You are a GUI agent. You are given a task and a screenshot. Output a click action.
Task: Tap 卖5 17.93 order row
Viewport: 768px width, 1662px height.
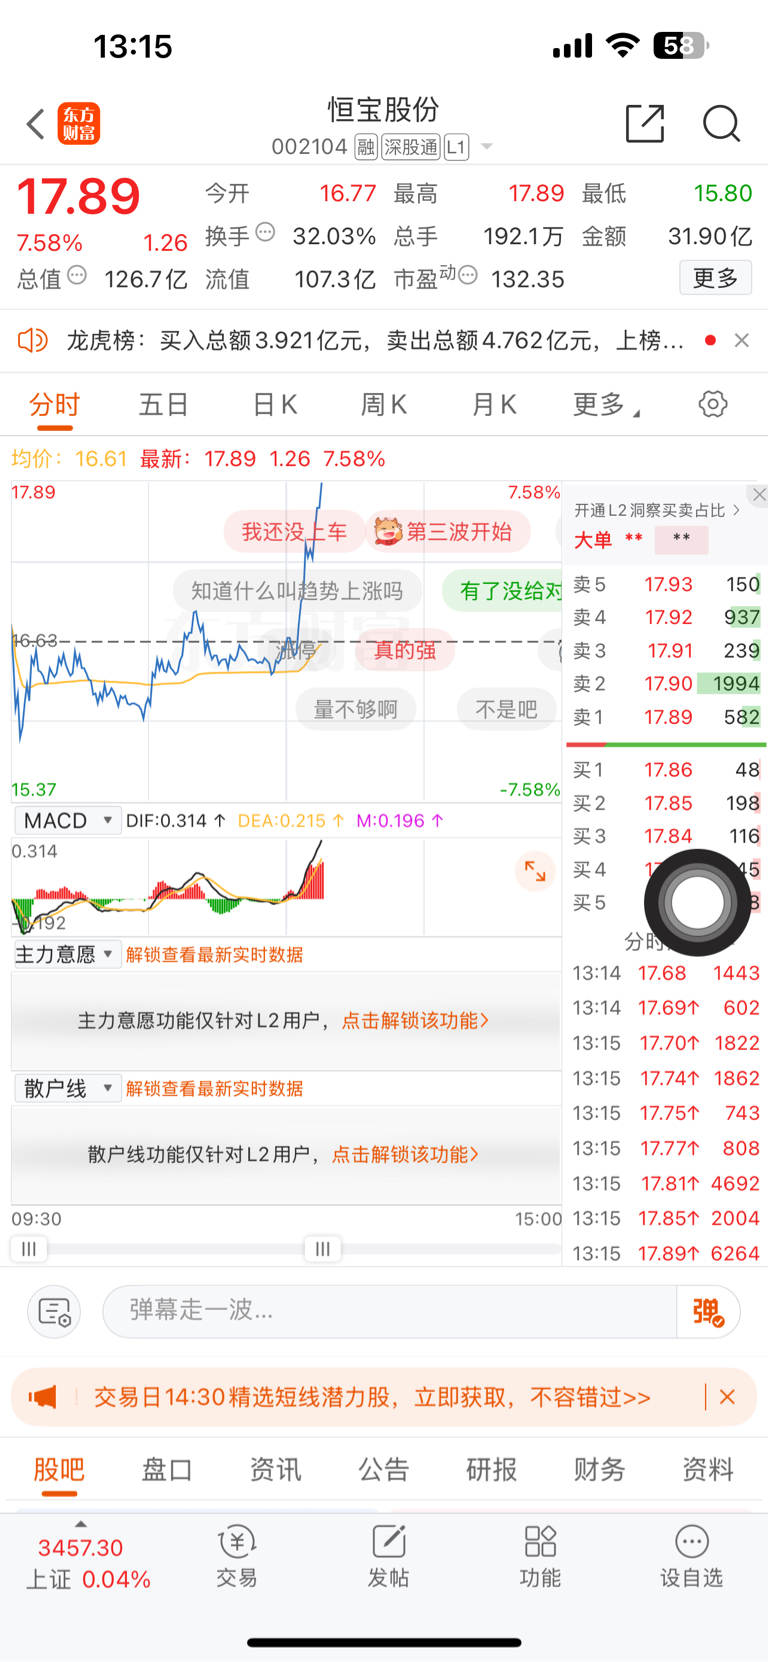click(x=666, y=584)
